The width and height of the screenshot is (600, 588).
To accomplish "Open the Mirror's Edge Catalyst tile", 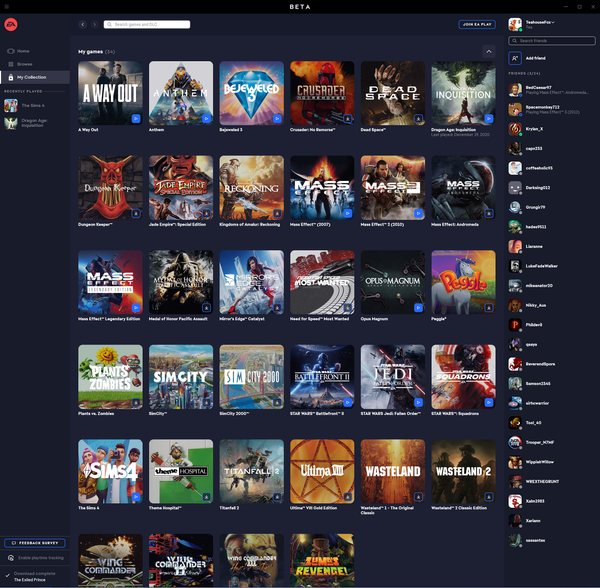I will pyautogui.click(x=251, y=282).
